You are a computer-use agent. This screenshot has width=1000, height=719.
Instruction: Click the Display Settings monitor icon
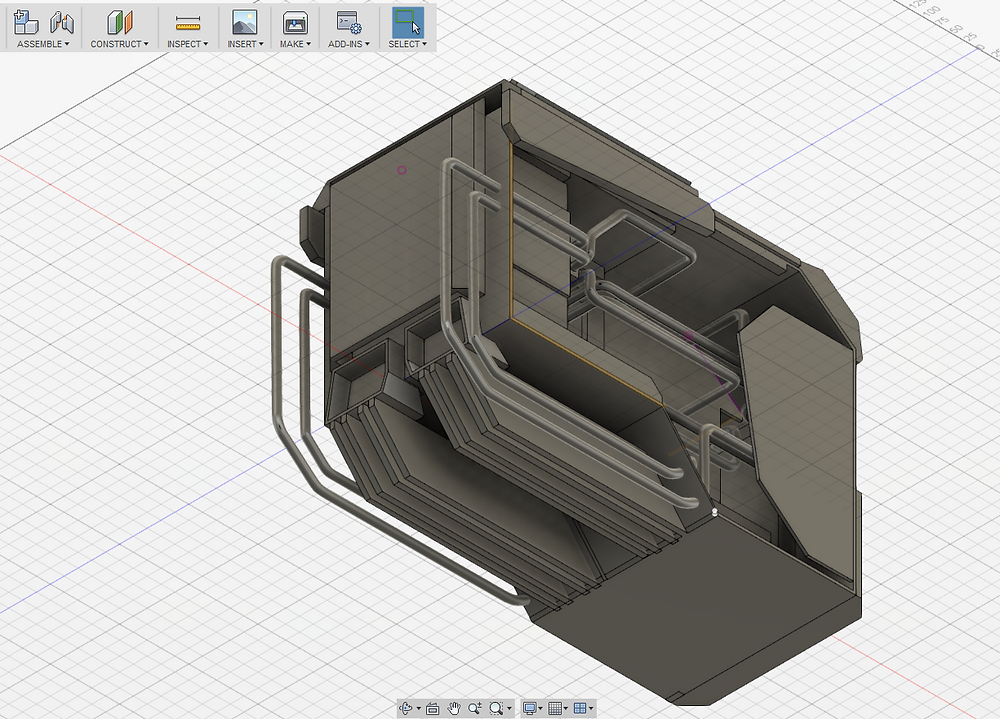pyautogui.click(x=529, y=708)
